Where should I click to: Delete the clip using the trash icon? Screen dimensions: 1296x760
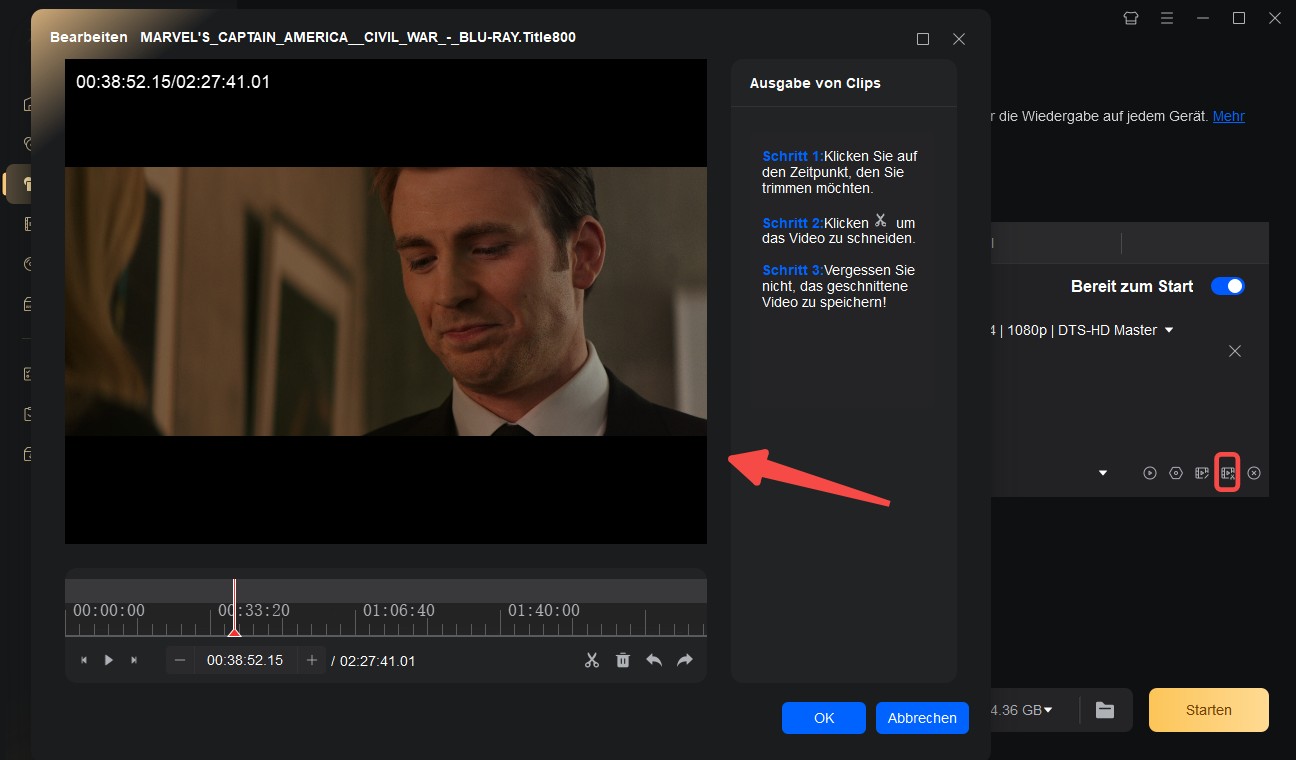click(x=623, y=660)
